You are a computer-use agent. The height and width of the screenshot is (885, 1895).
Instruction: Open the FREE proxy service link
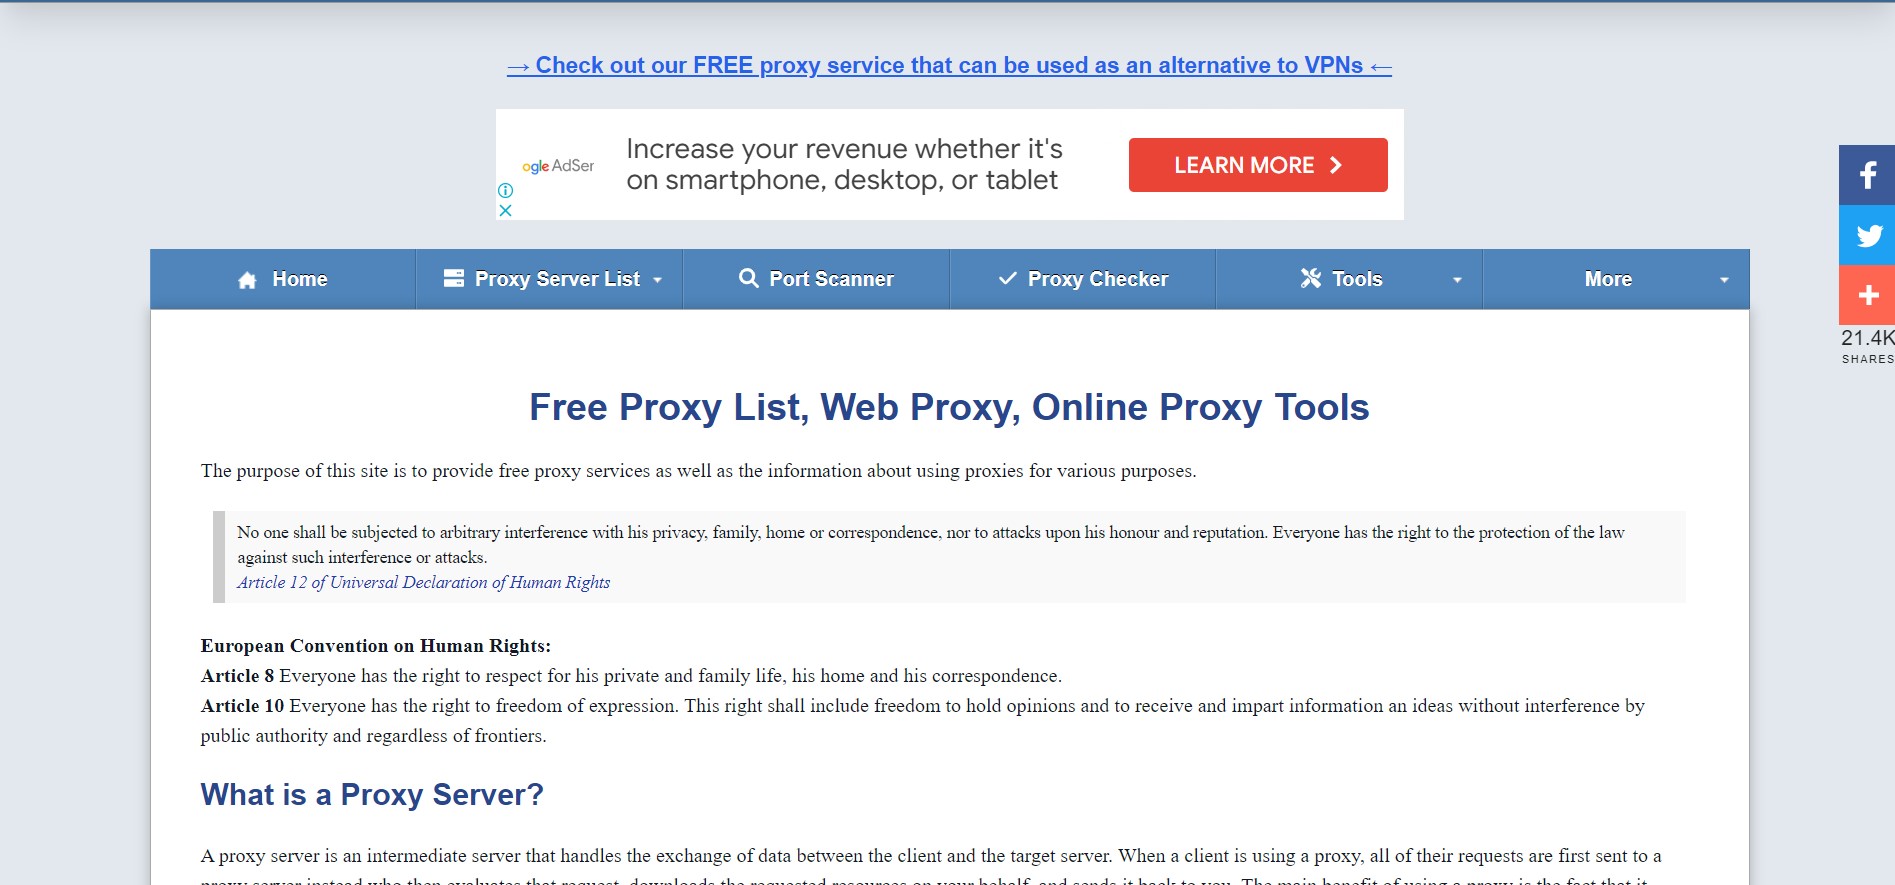point(949,65)
